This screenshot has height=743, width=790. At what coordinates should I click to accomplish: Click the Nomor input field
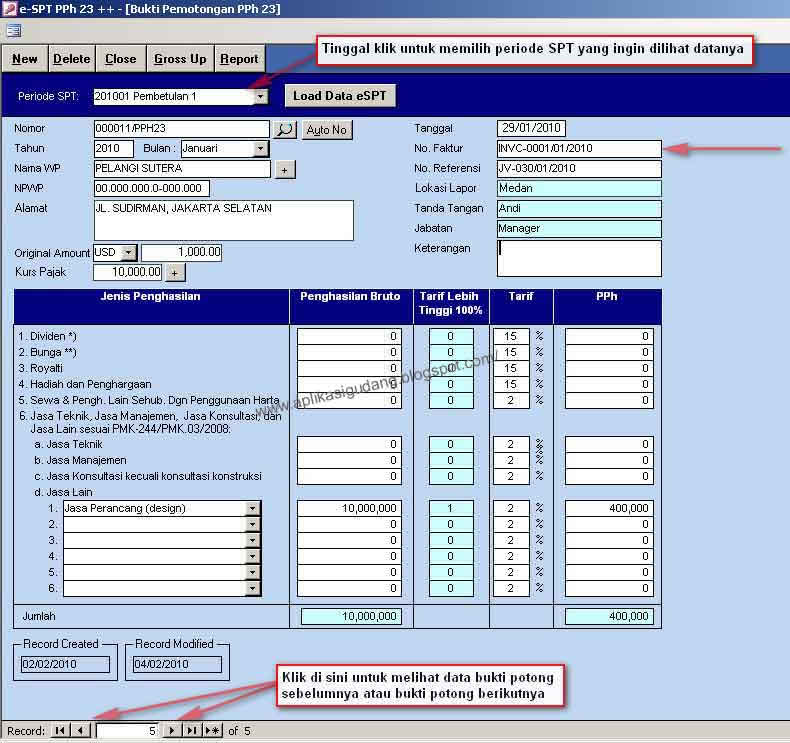click(x=181, y=128)
